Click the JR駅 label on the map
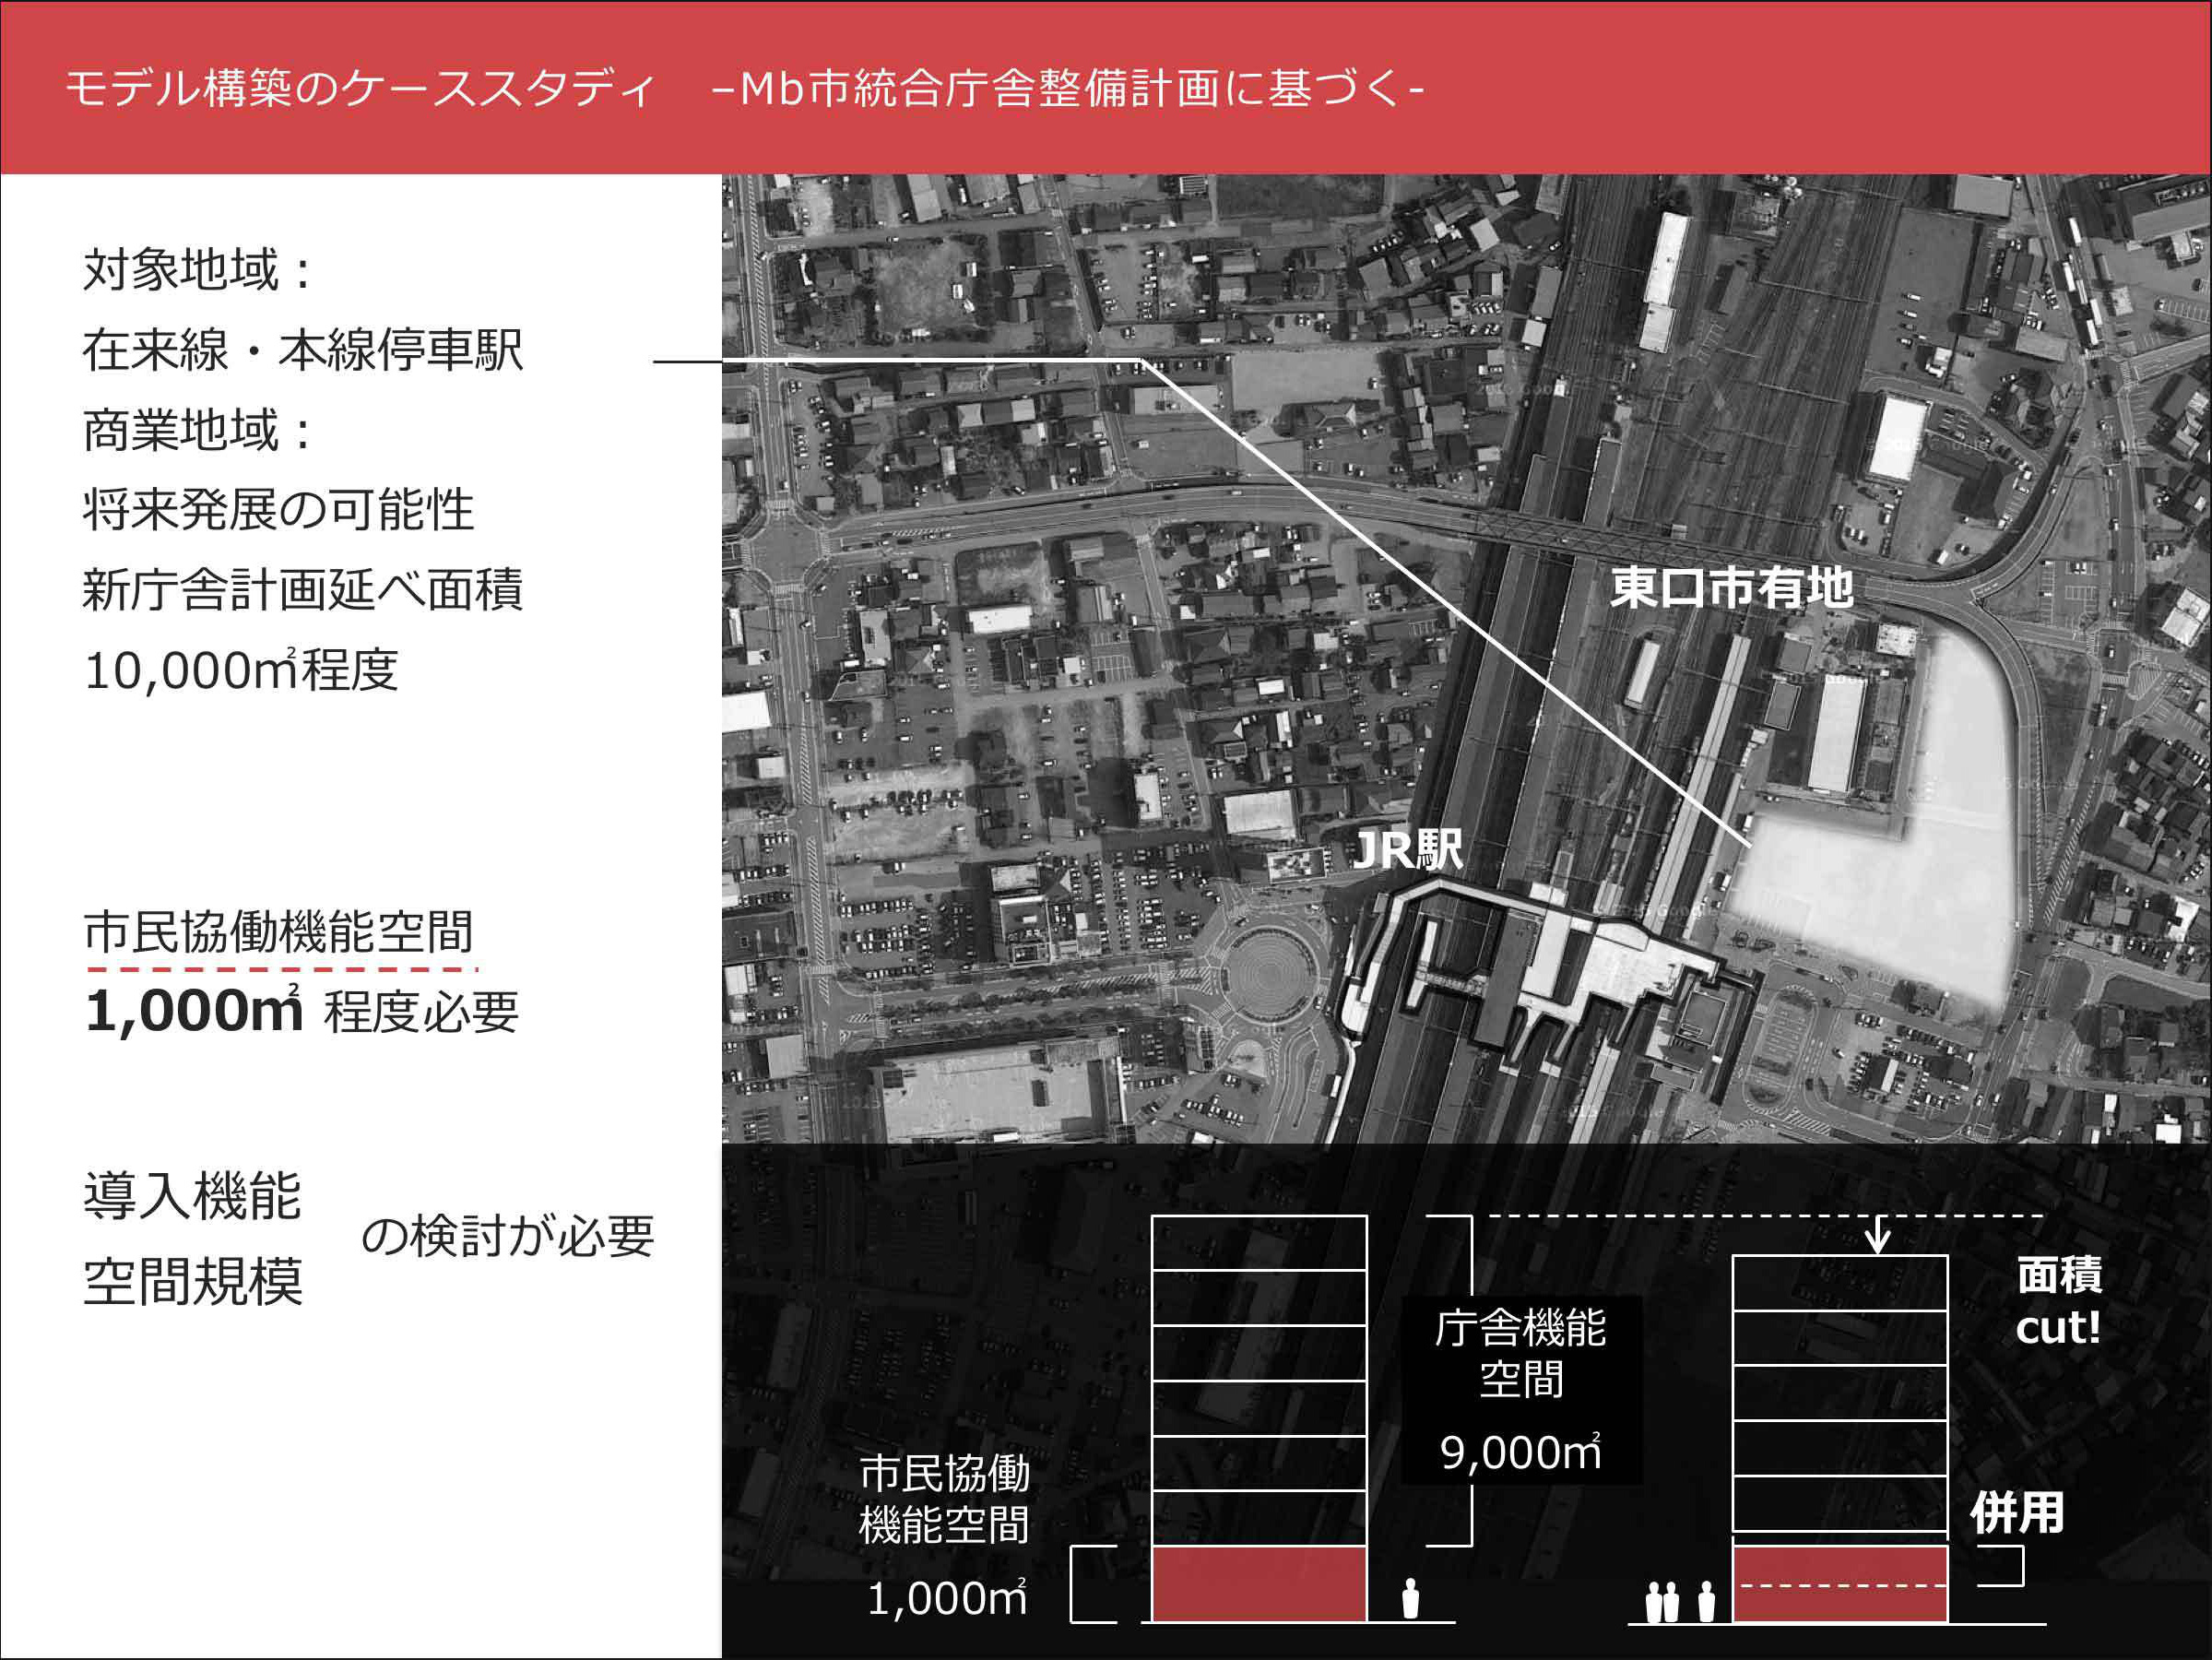The image size is (2212, 1660). 1407,851
